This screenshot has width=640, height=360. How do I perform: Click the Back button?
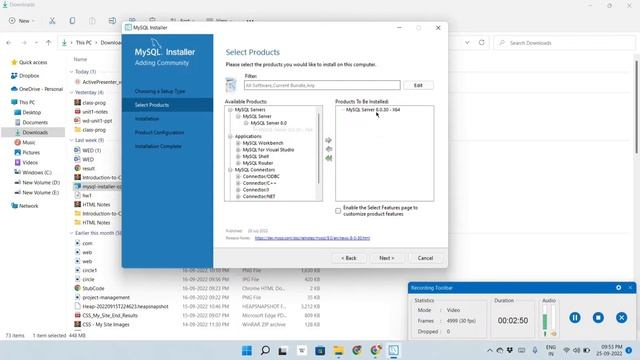coord(349,258)
